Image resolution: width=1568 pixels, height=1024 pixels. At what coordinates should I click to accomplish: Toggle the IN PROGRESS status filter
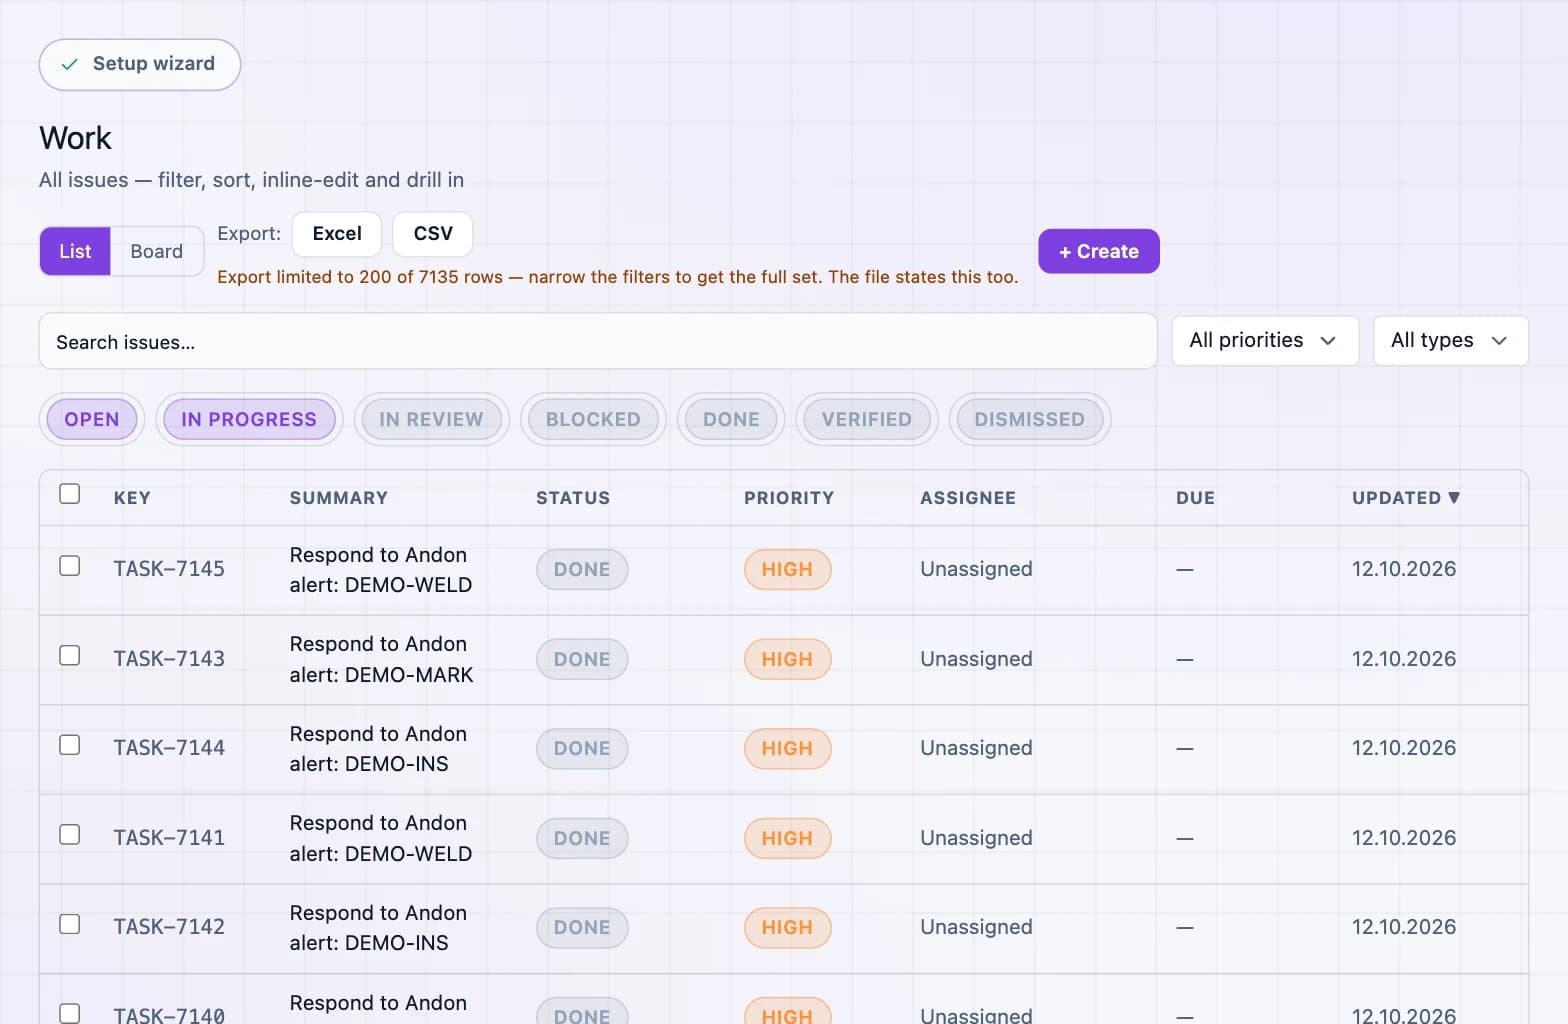(249, 419)
